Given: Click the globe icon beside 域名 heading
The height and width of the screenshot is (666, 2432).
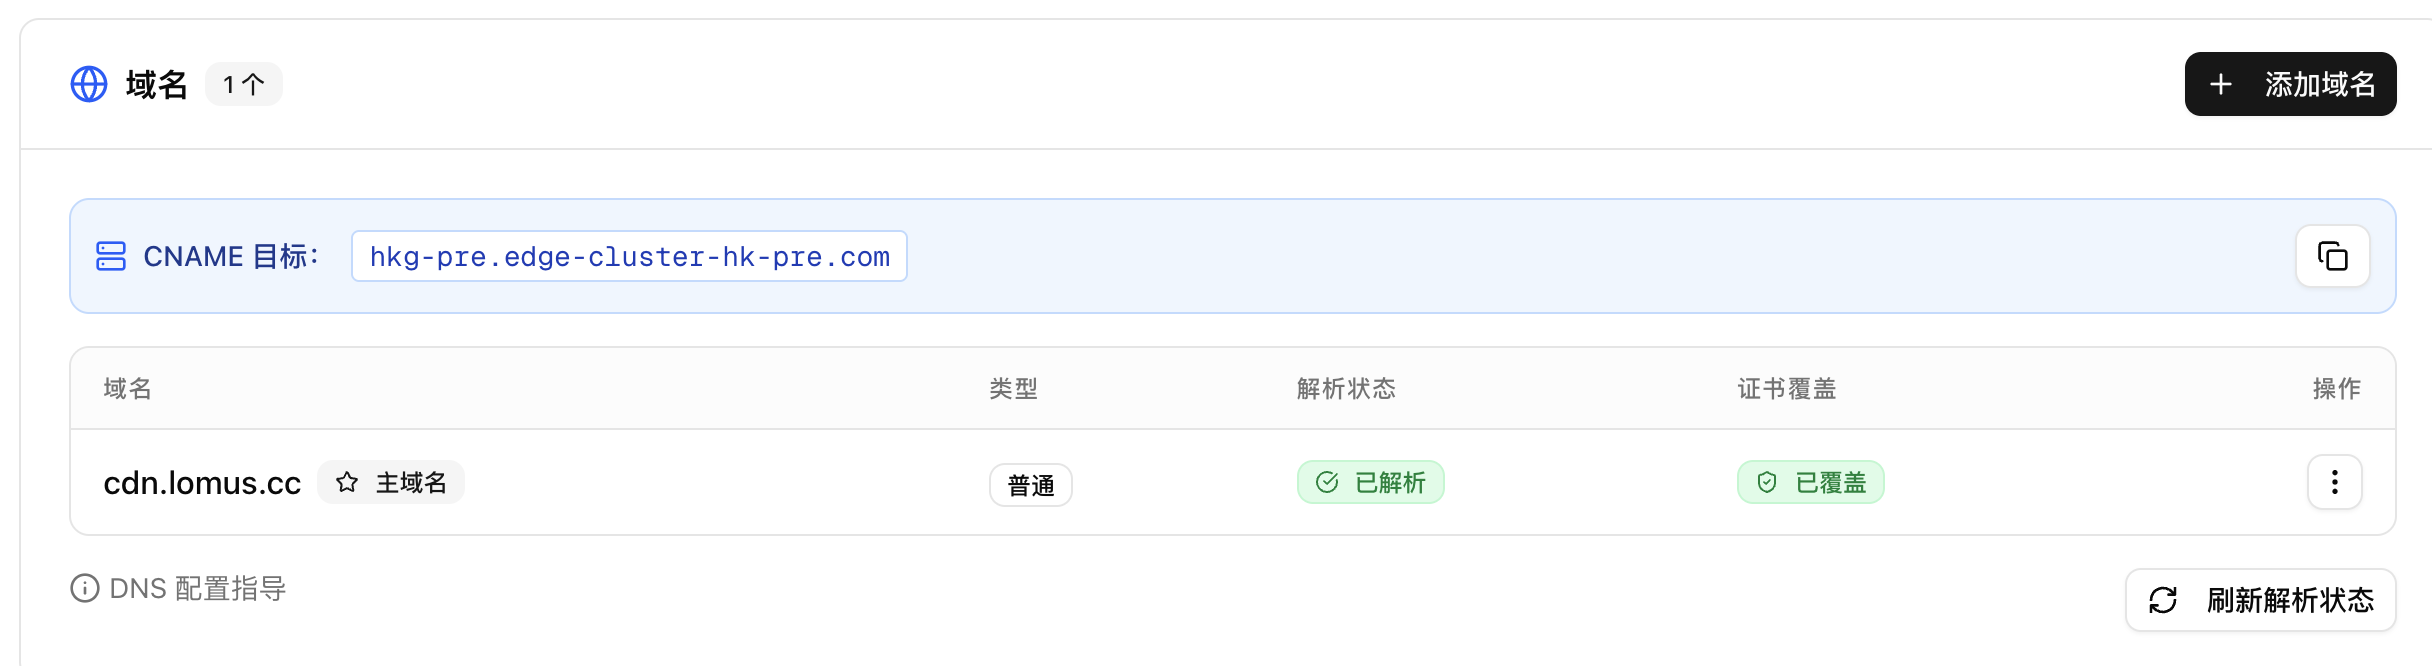Looking at the screenshot, I should click(x=89, y=84).
